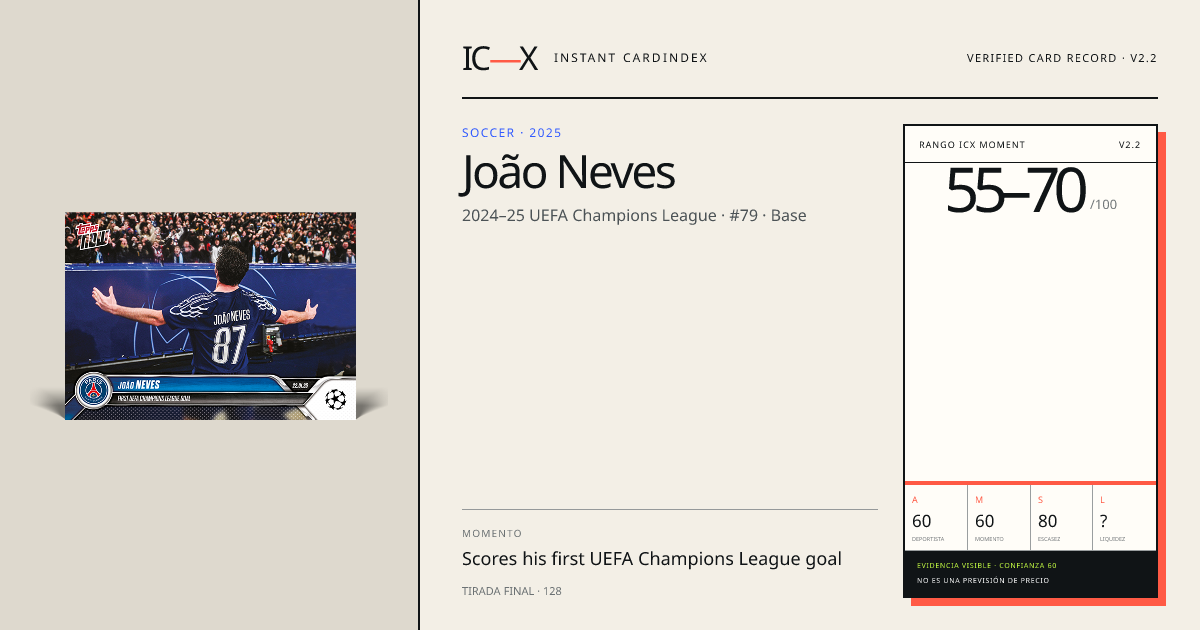Click the Tirada Final · 128 label
Image resolution: width=1200 pixels, height=630 pixels.
tap(512, 591)
